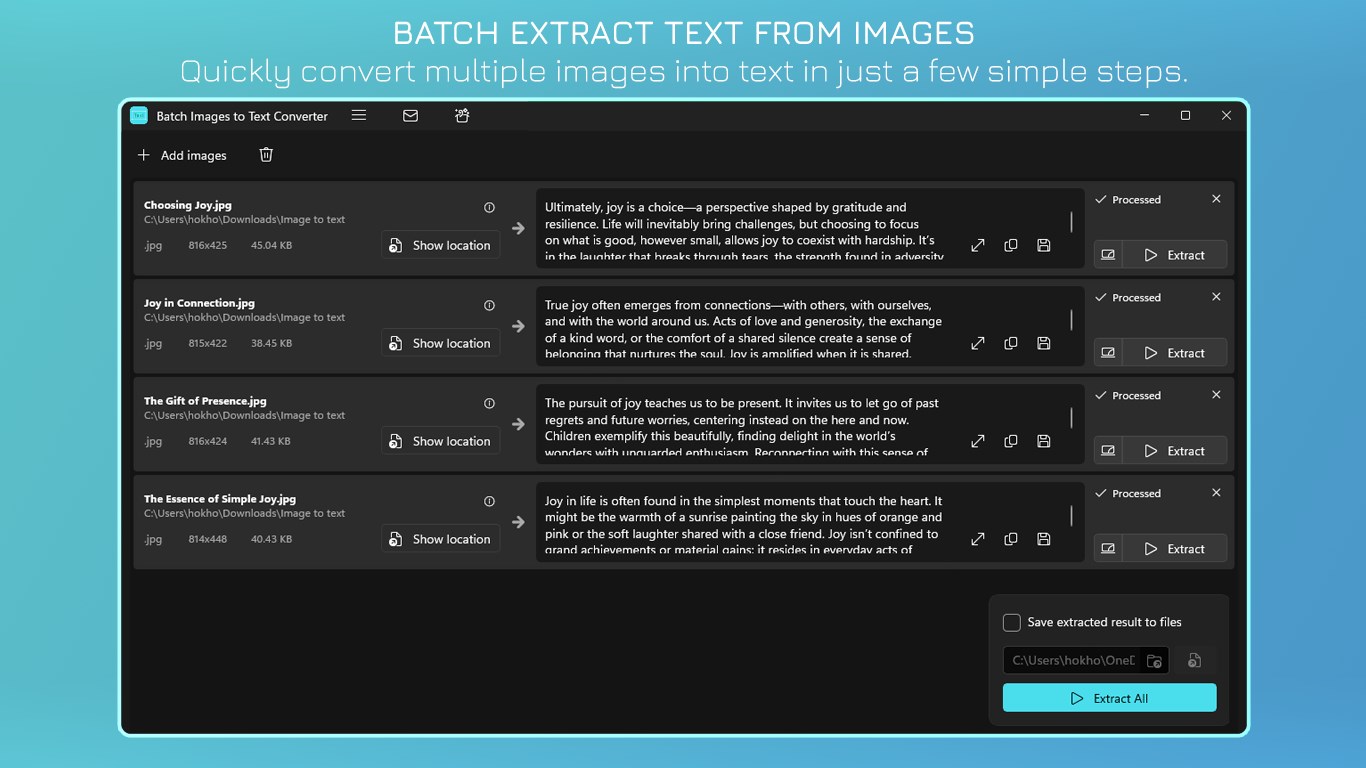Open the hamburger menu in title bar

(359, 115)
